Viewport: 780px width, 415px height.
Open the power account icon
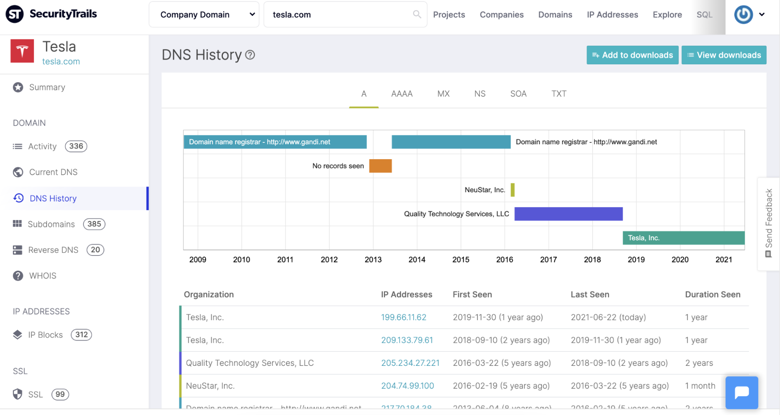[743, 14]
